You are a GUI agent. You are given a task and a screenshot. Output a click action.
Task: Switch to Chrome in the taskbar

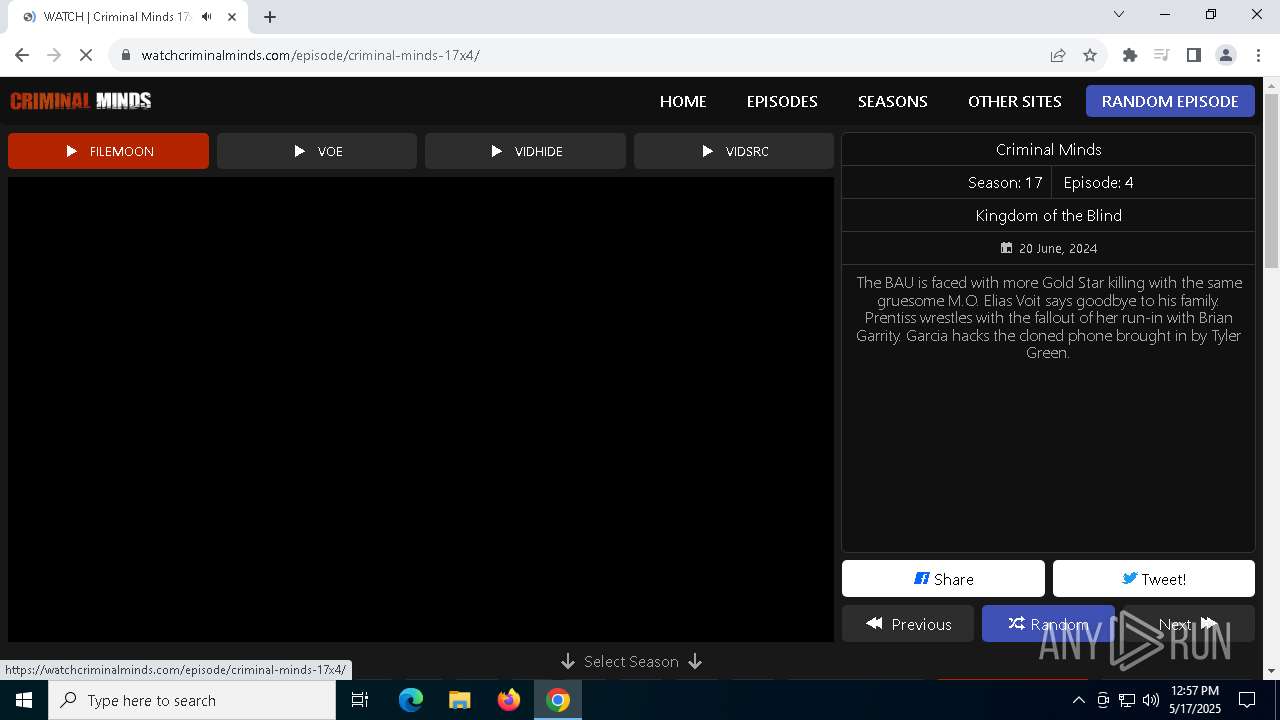point(558,700)
